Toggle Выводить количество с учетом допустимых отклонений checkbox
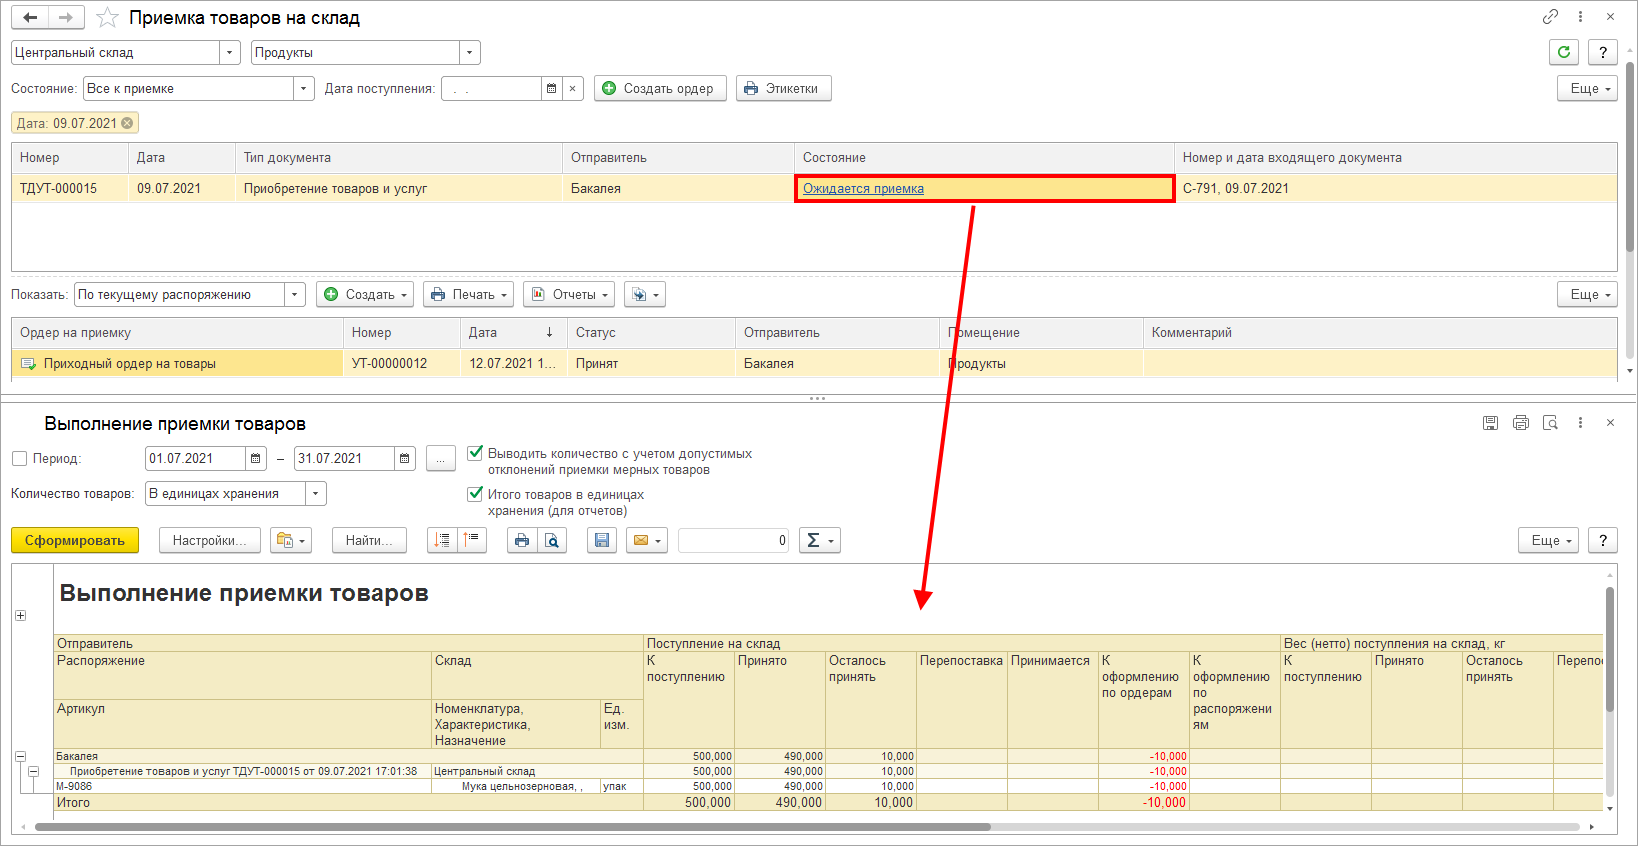The width and height of the screenshot is (1638, 846). pos(475,453)
